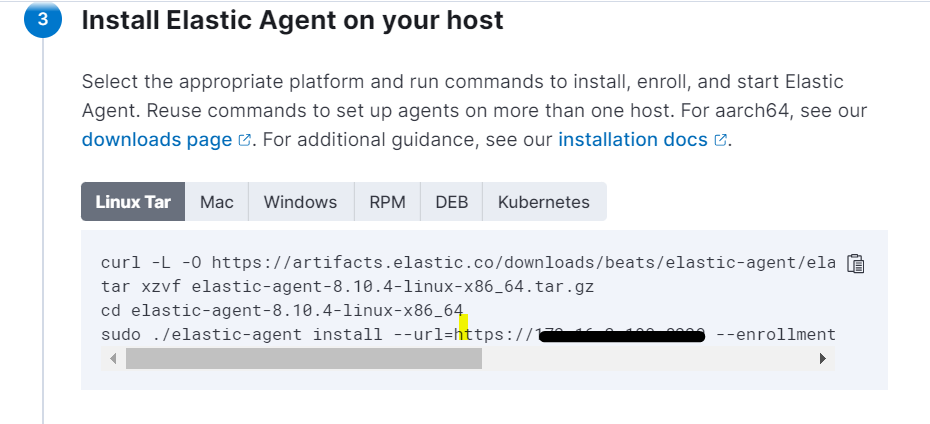Click the external-link icon beside installation docs
This screenshot has height=424, width=930.
tap(720, 140)
